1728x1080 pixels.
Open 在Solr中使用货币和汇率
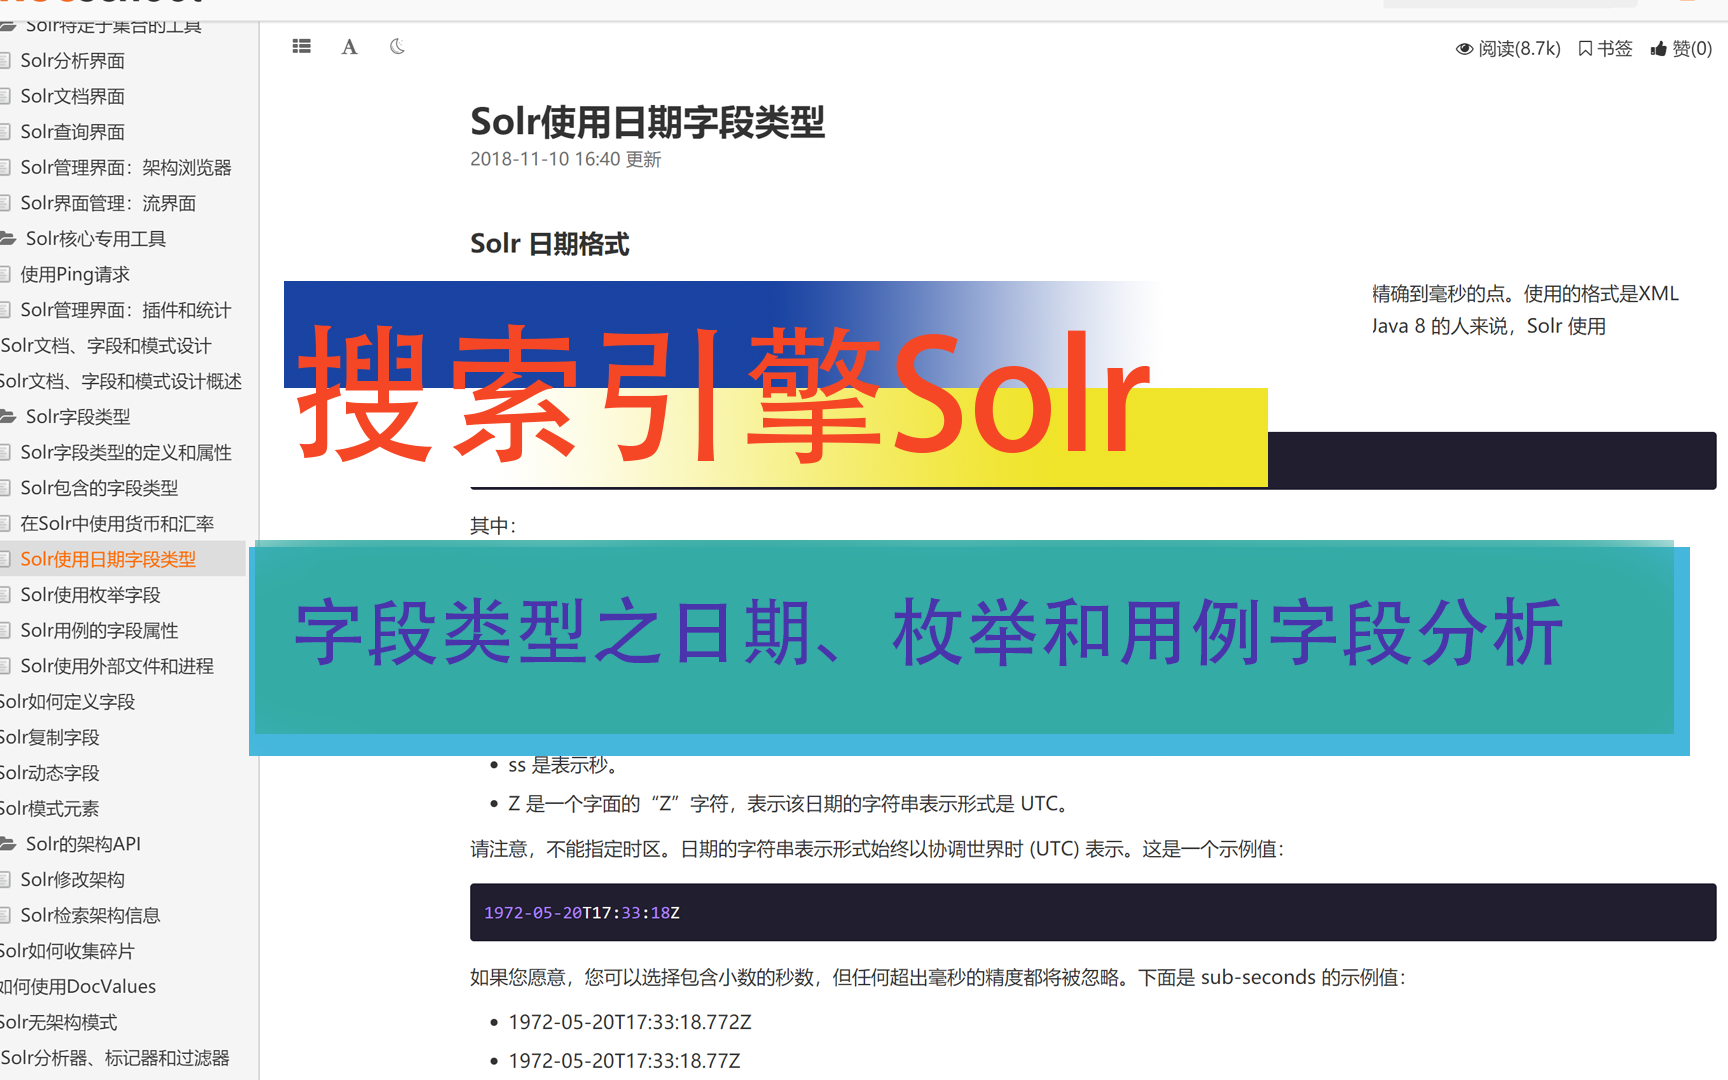click(x=117, y=524)
